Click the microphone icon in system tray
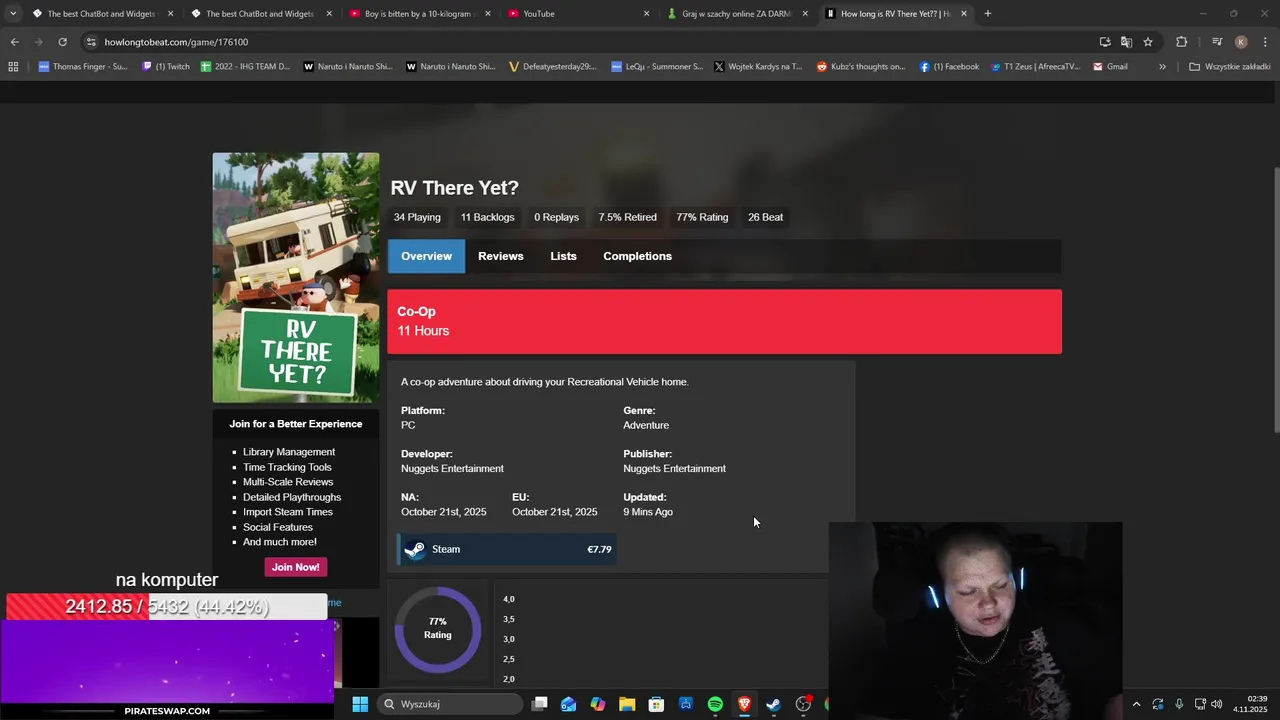 (1179, 704)
